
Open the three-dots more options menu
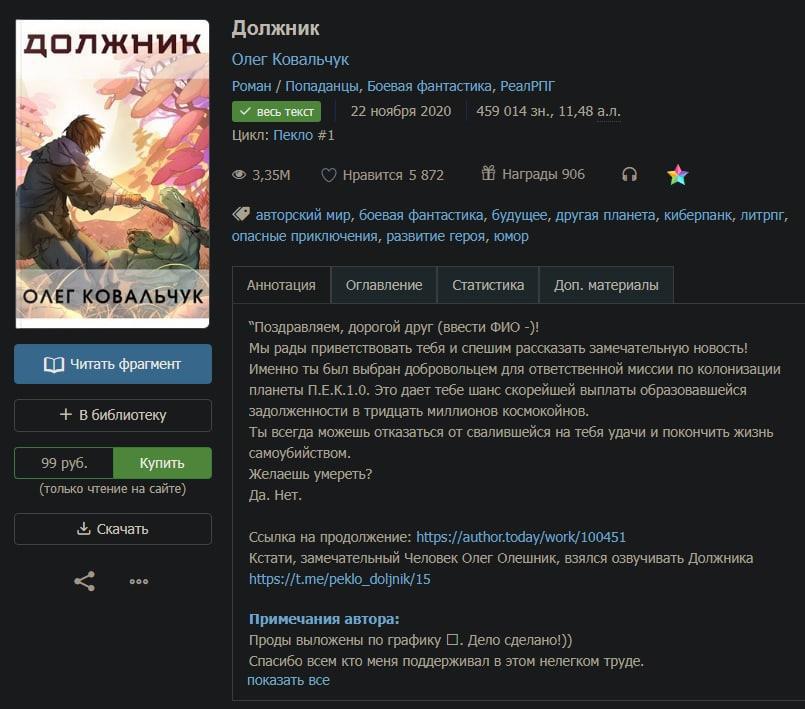(x=139, y=581)
